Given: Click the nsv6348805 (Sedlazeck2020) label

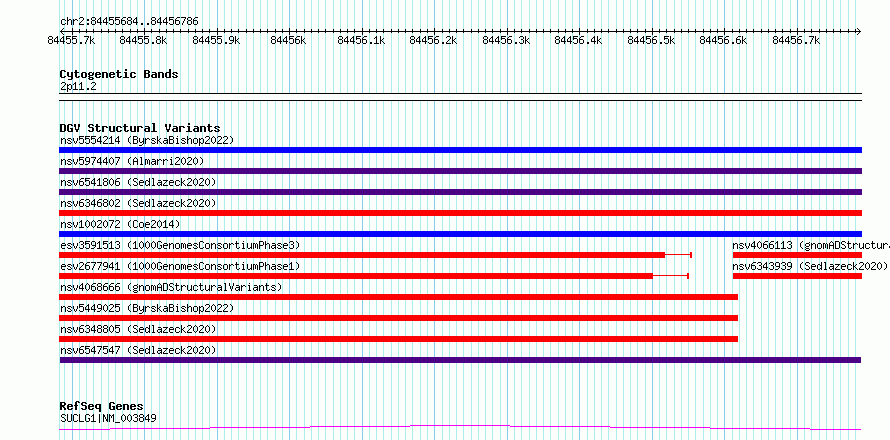Looking at the screenshot, I should 138,329.
